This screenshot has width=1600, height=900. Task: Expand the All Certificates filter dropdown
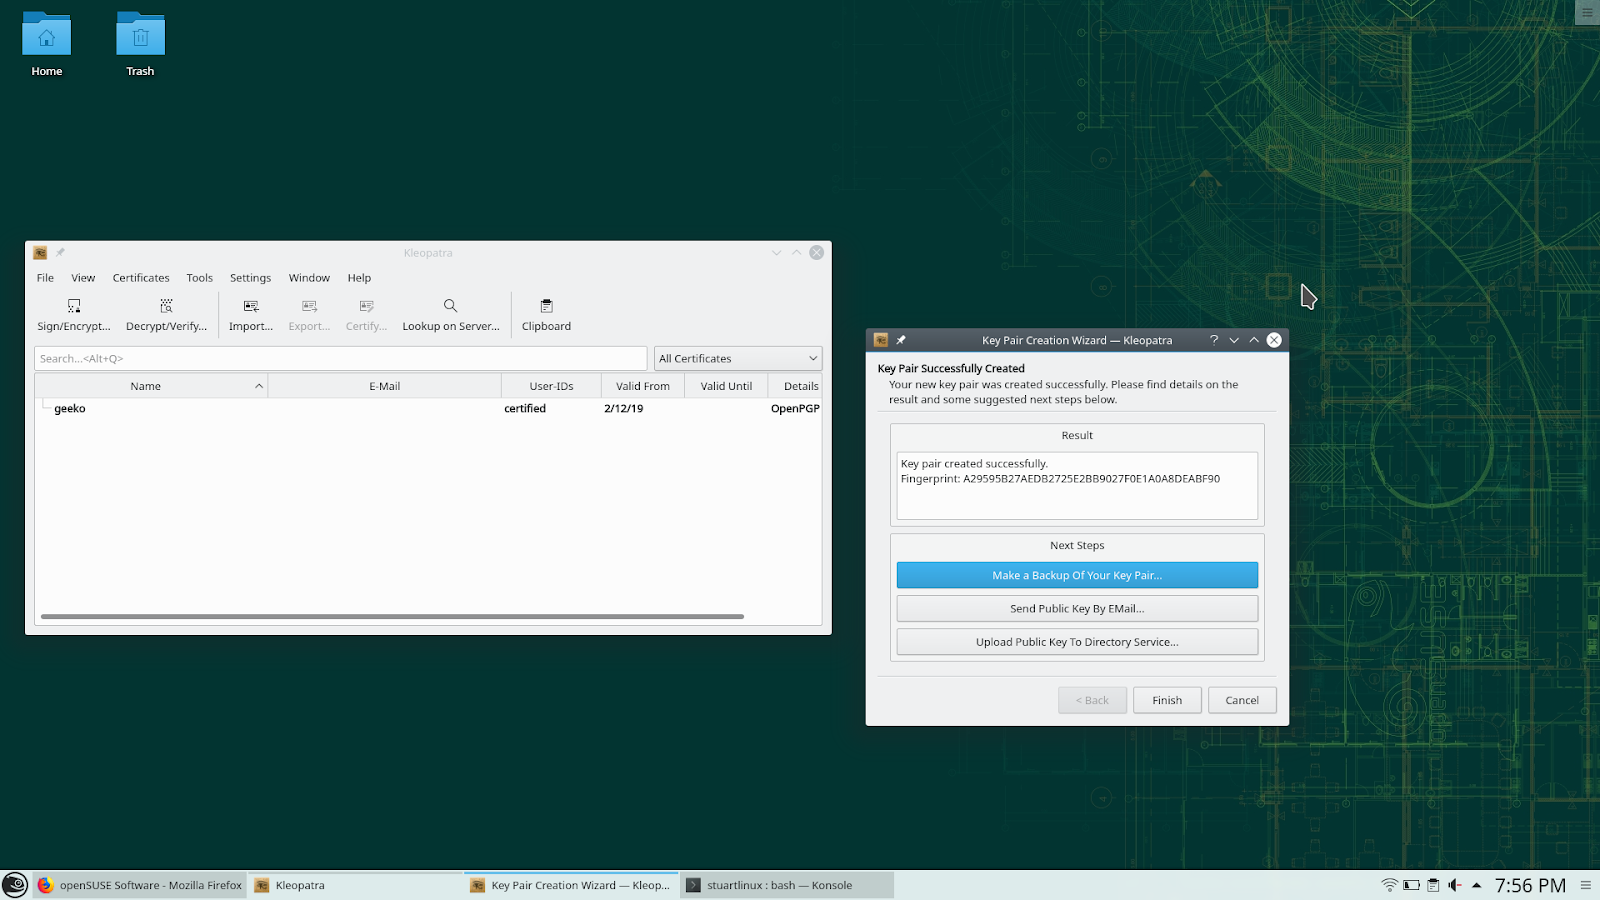click(x=738, y=359)
